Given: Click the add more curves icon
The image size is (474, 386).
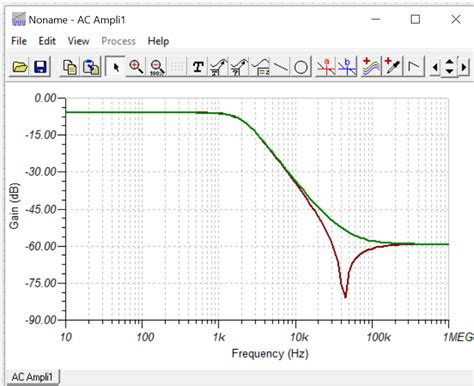Looking at the screenshot, I should pyautogui.click(x=371, y=67).
